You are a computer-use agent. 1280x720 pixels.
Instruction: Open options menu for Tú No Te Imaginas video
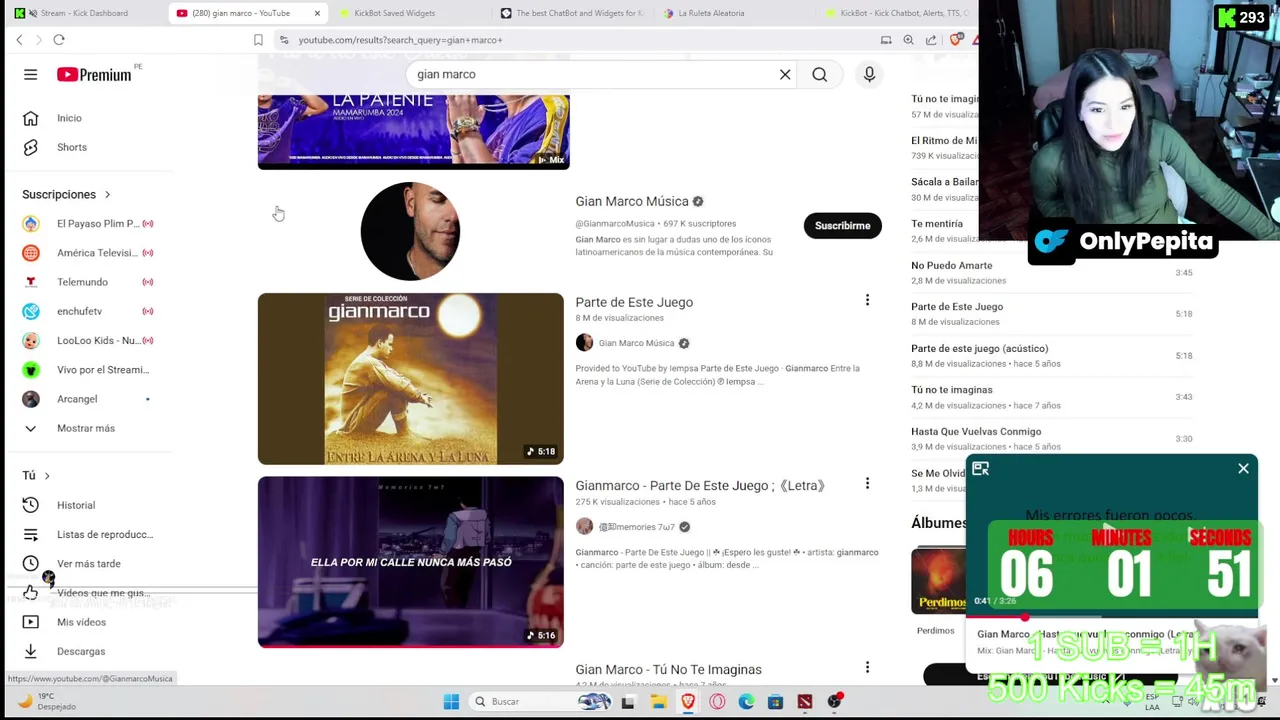867,667
